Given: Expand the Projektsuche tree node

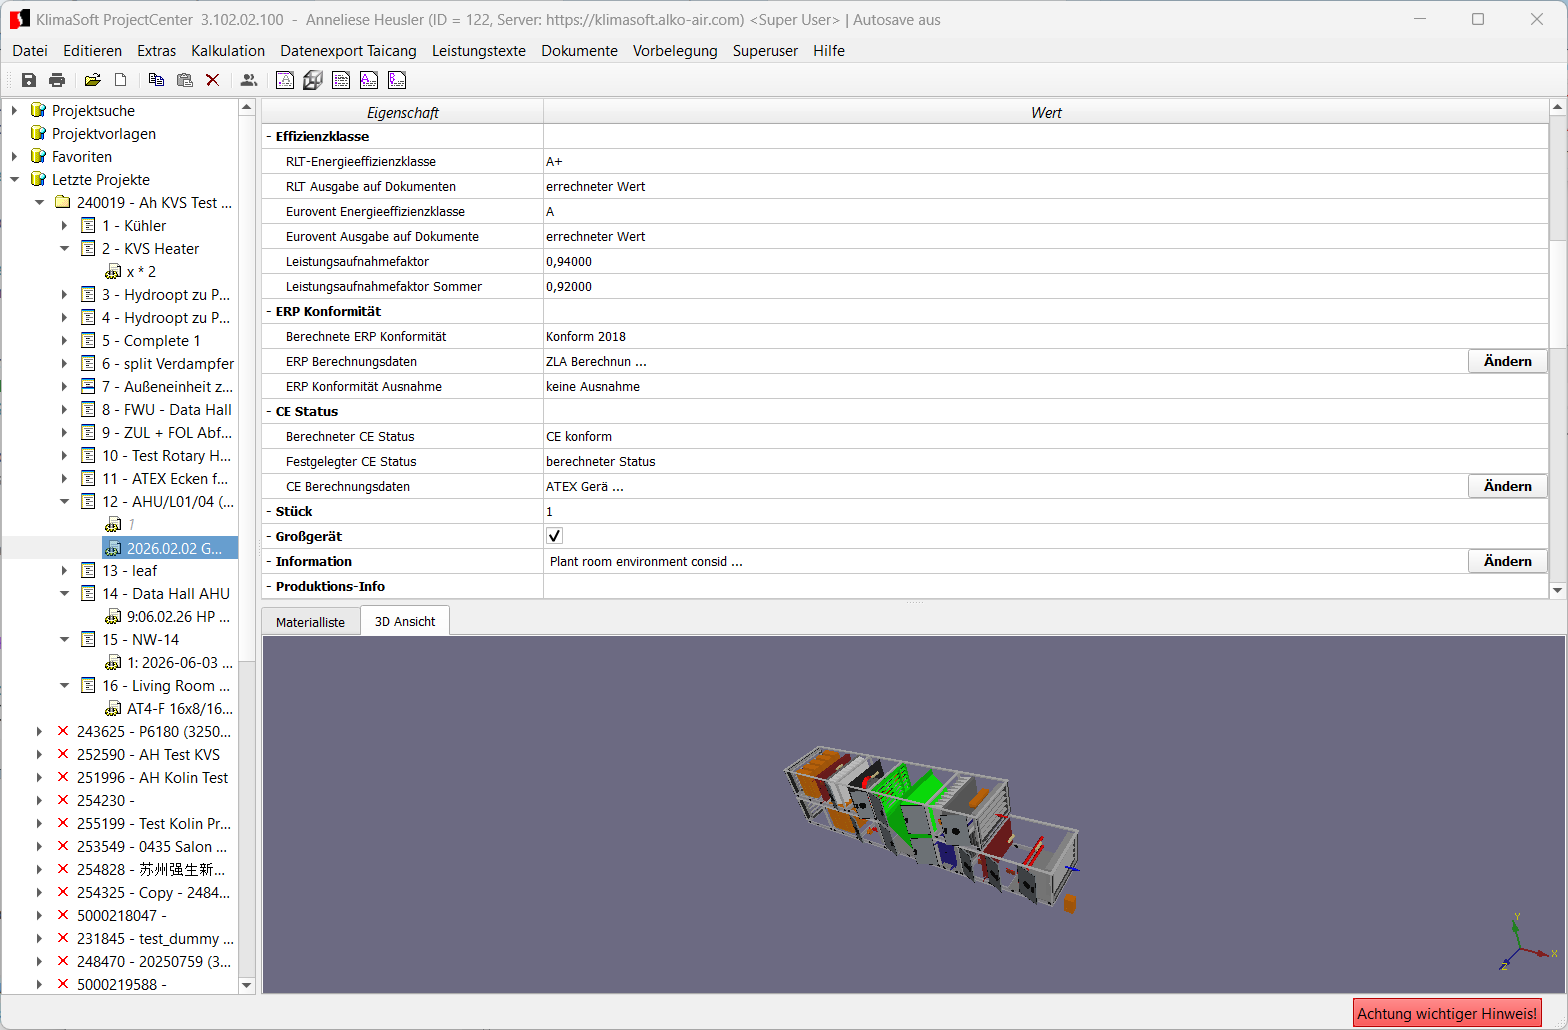Looking at the screenshot, I should [x=14, y=110].
